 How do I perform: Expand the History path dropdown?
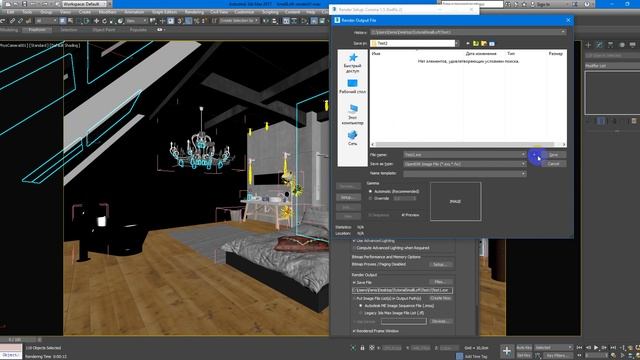[x=563, y=32]
